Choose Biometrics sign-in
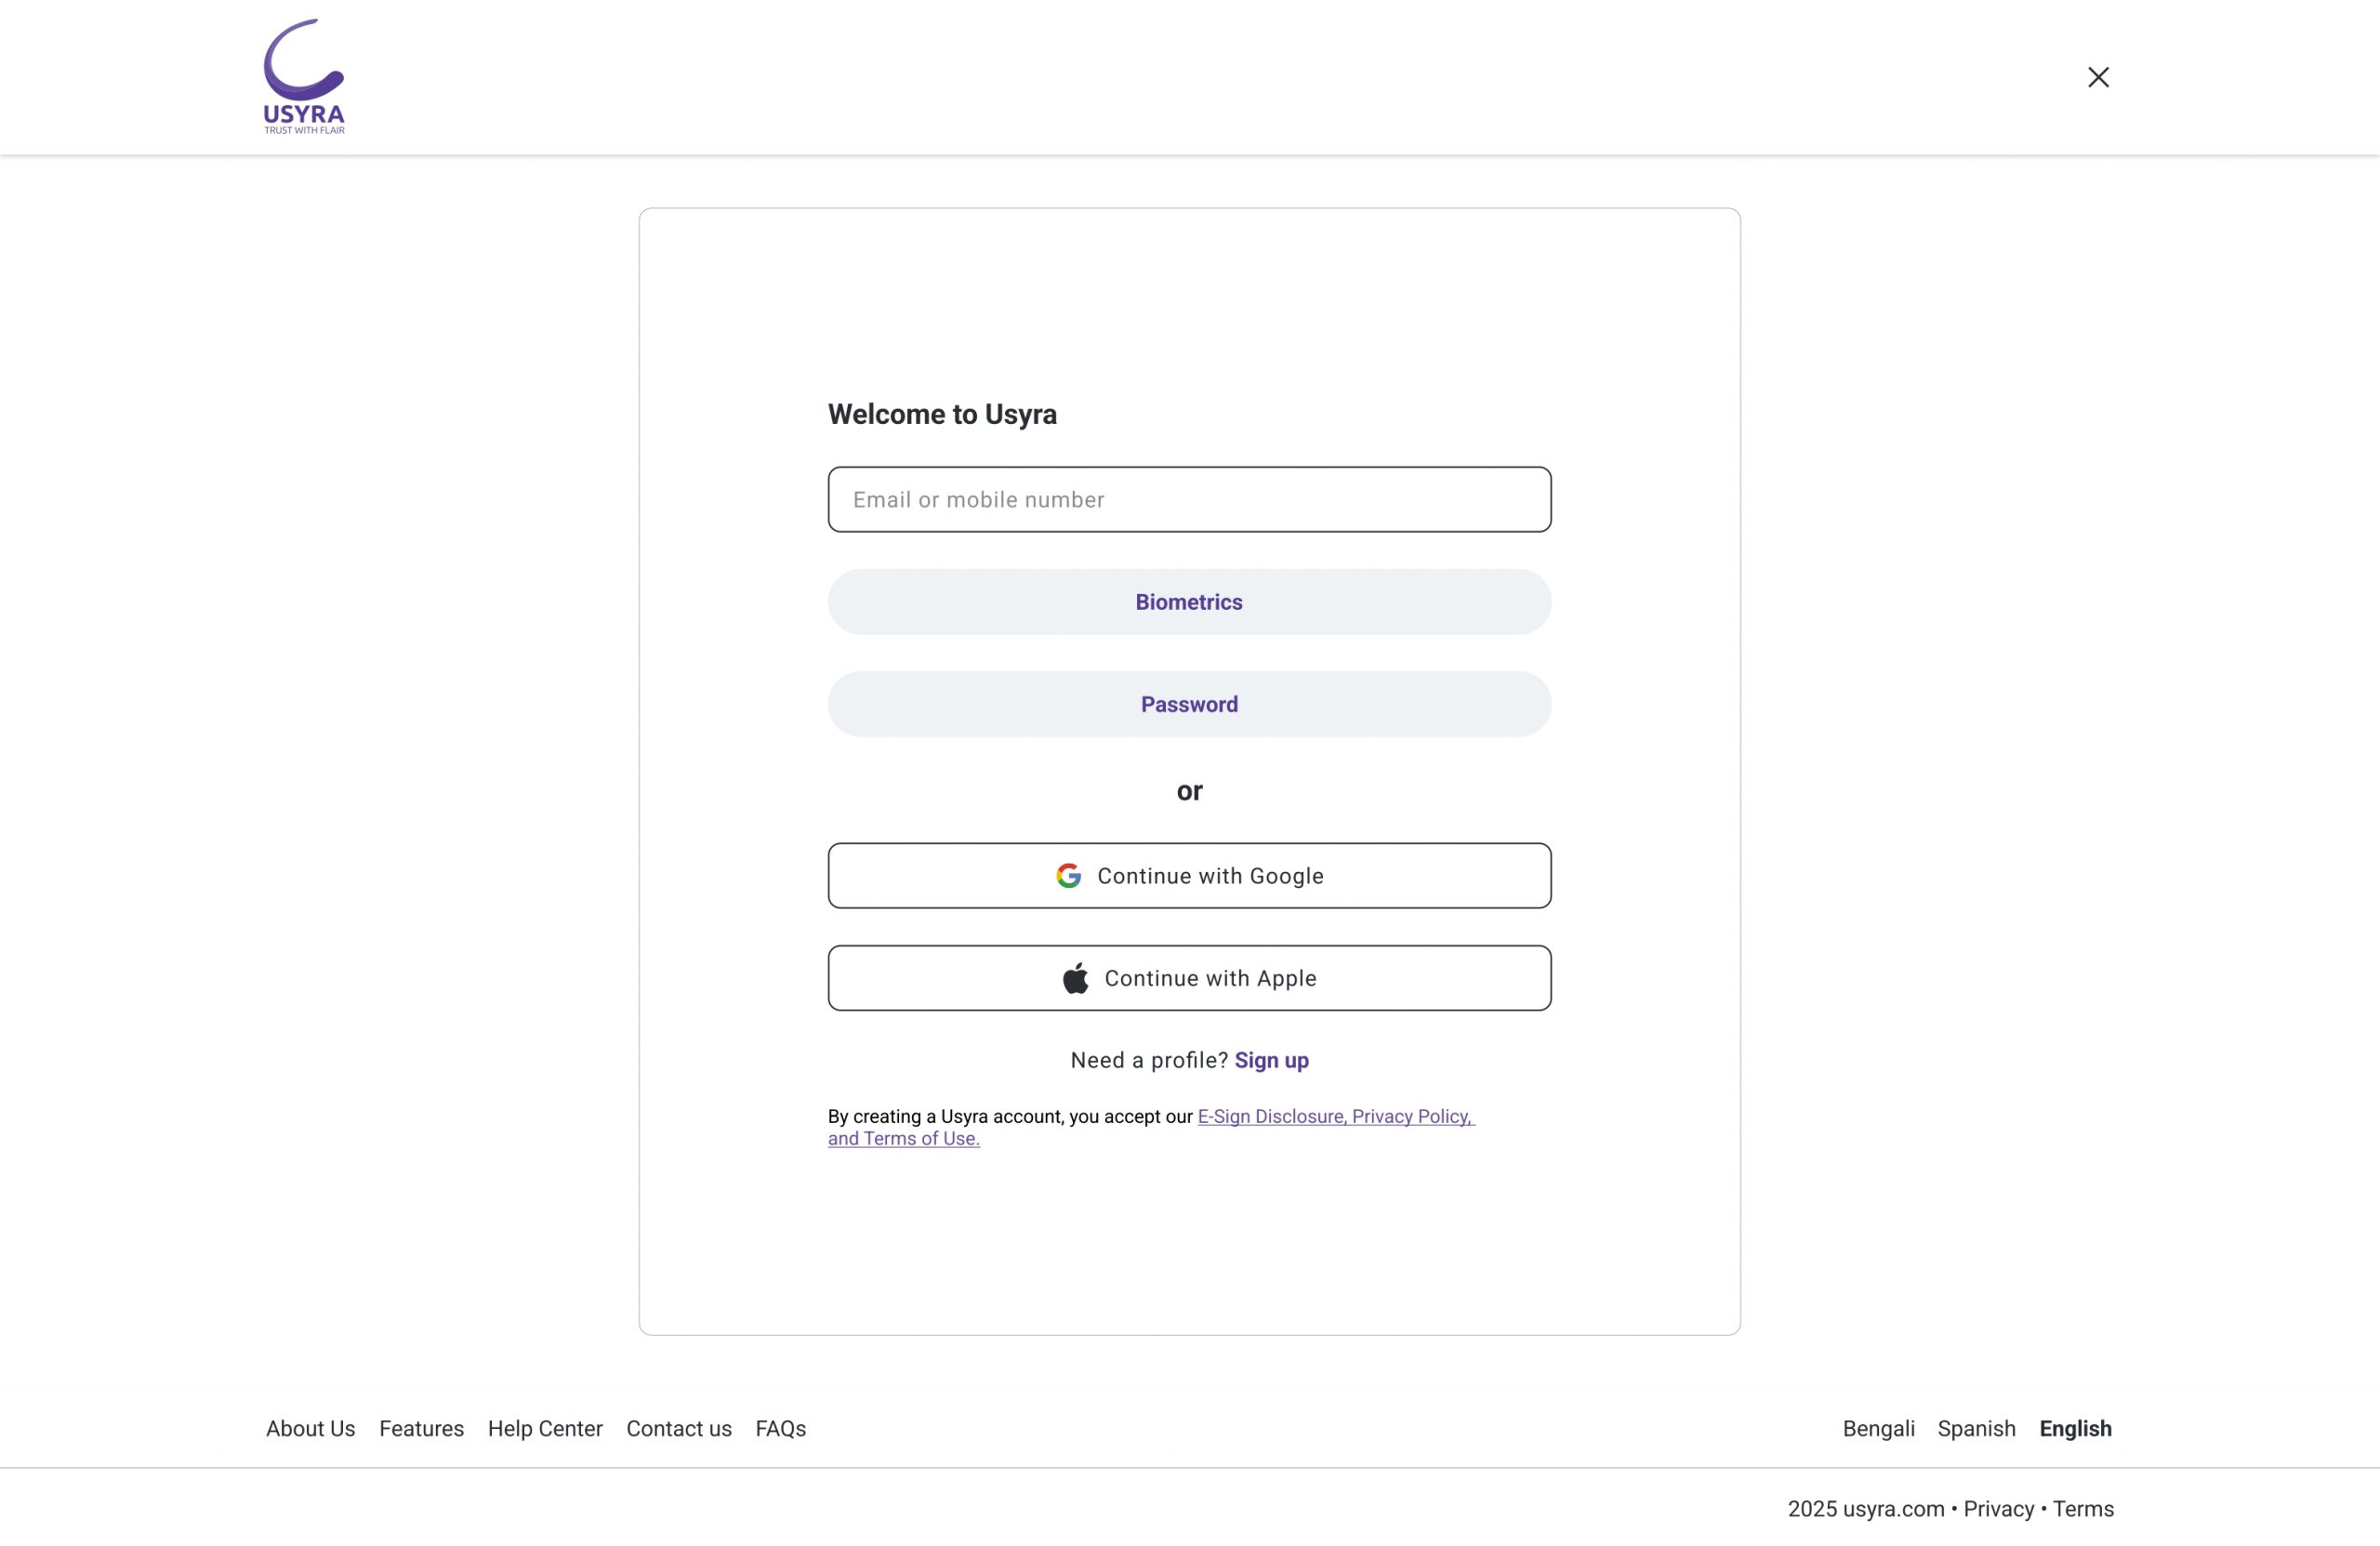This screenshot has width=2380, height=1546. tap(1189, 602)
